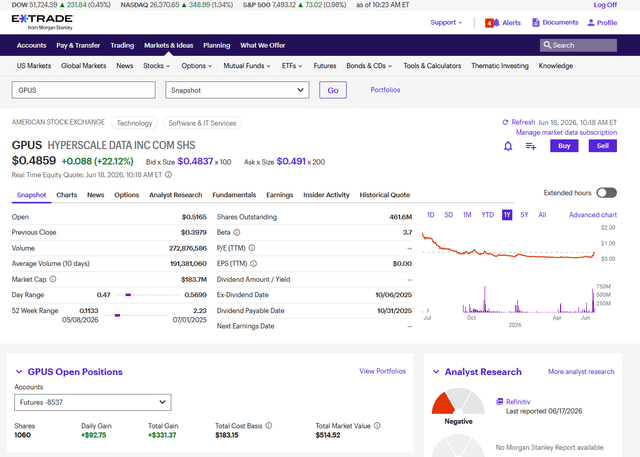Switch to the Fundamentals tab
The image size is (640, 457).
[x=234, y=195]
